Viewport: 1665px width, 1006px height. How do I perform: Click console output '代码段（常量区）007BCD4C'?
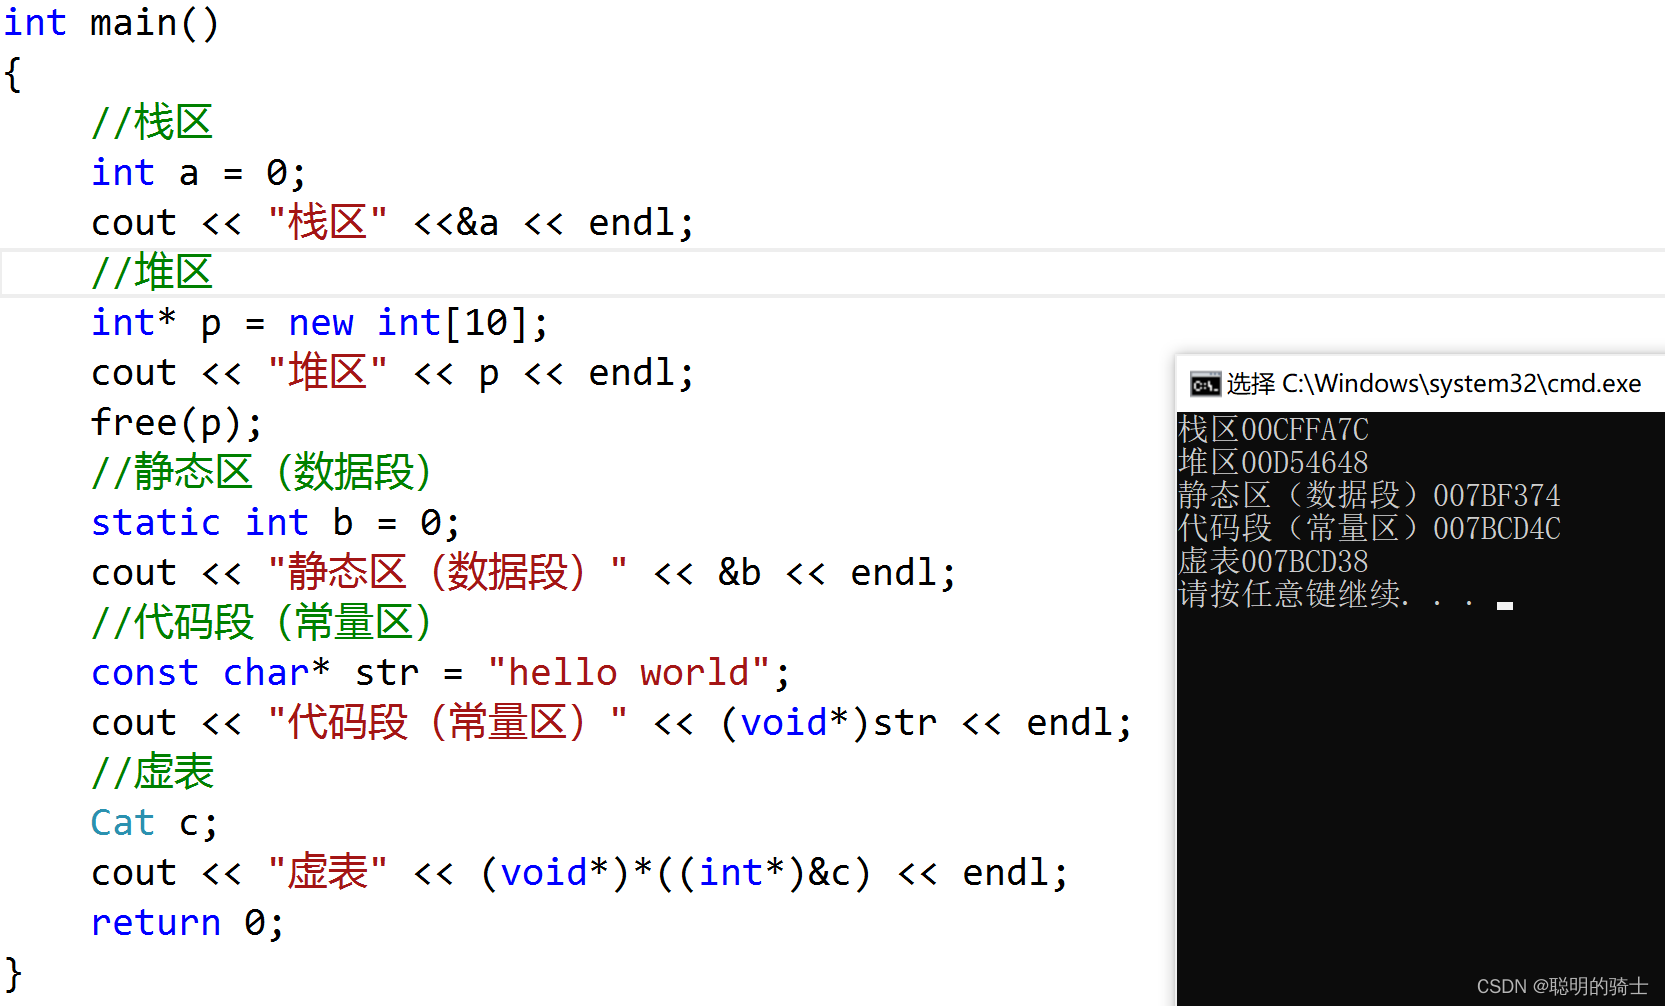click(1369, 529)
